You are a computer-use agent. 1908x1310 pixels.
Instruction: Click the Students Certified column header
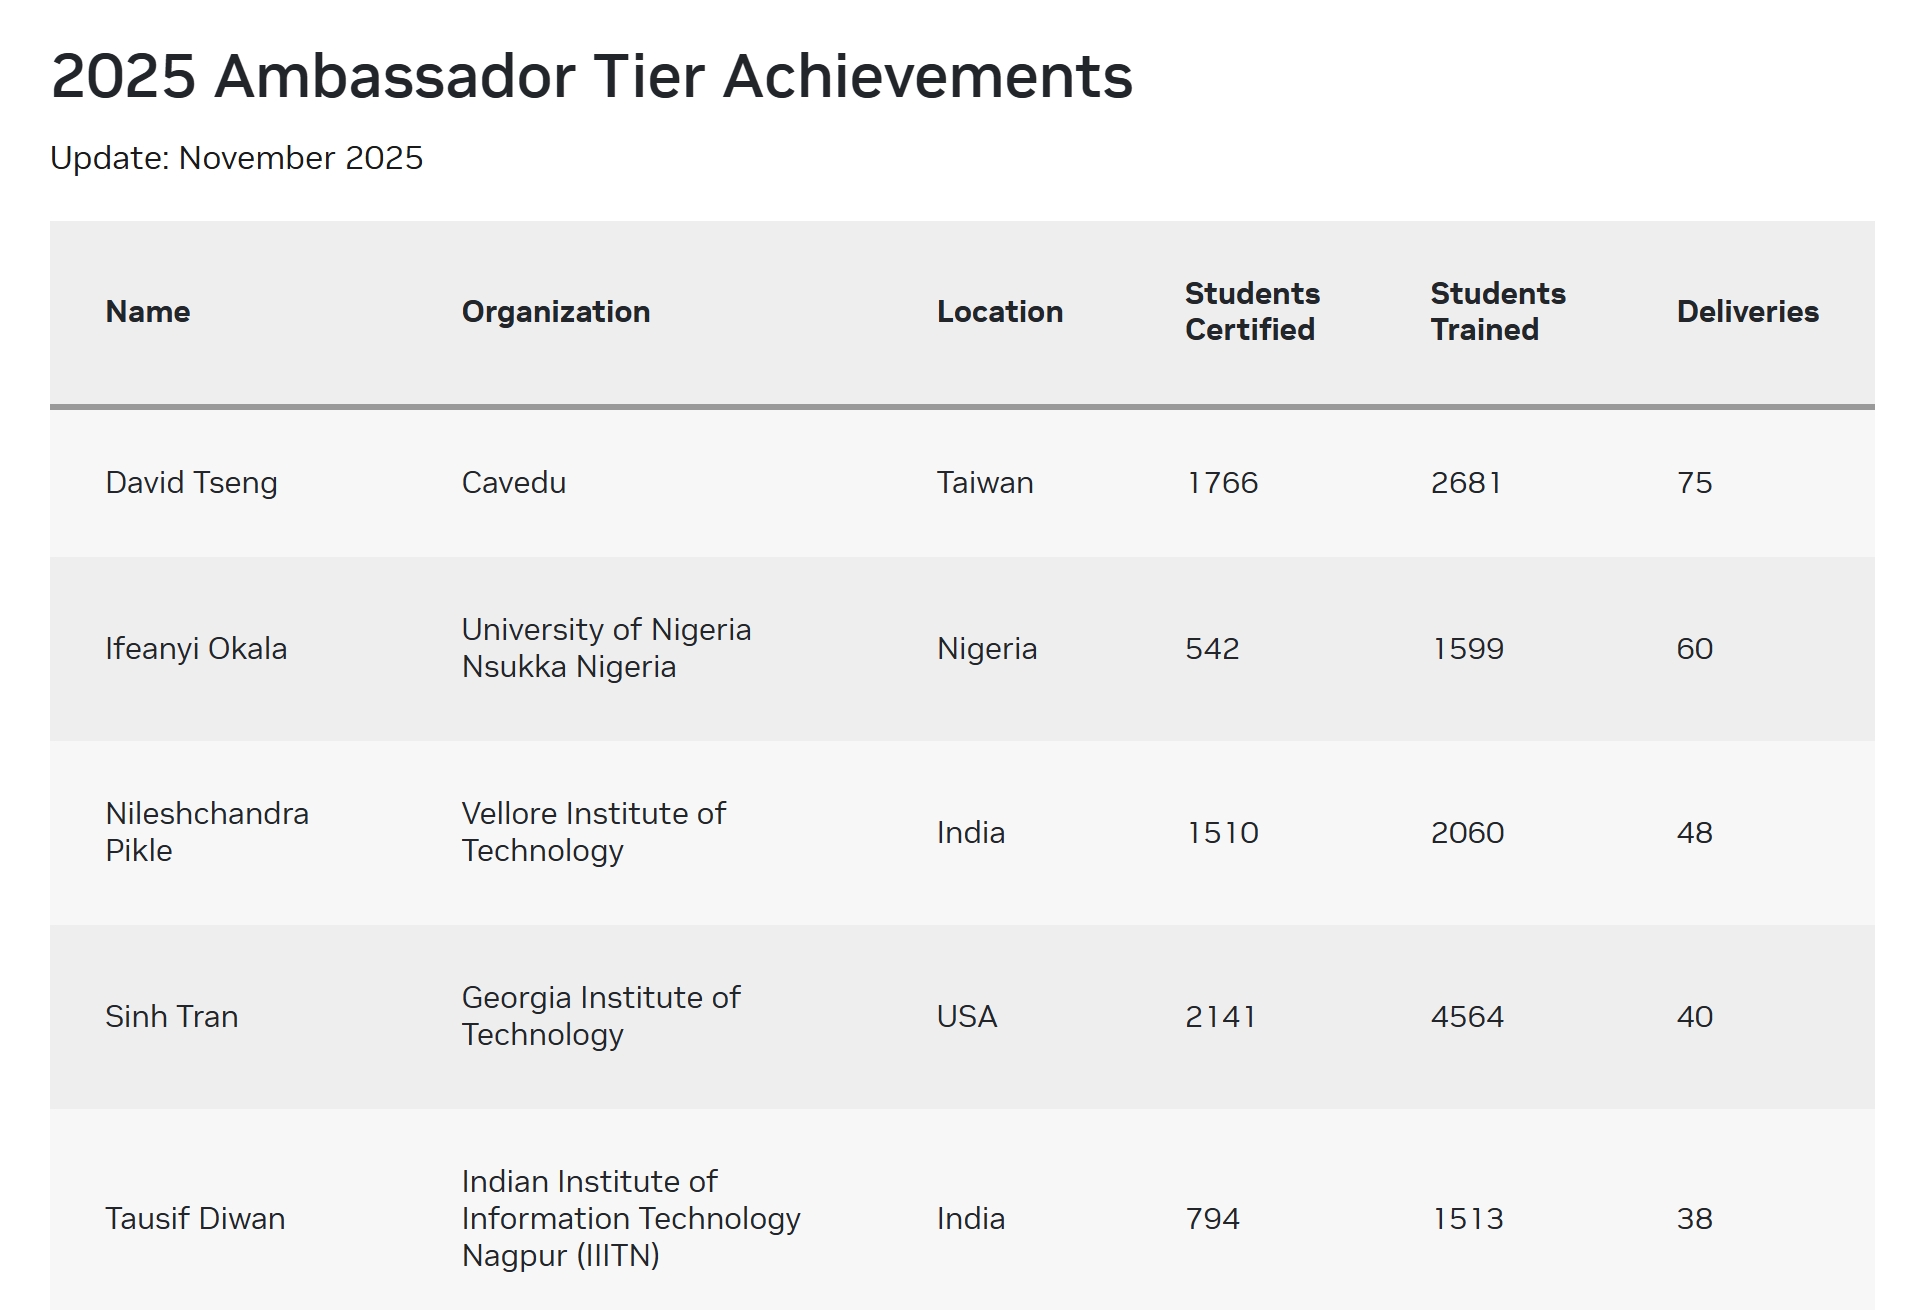click(1251, 312)
